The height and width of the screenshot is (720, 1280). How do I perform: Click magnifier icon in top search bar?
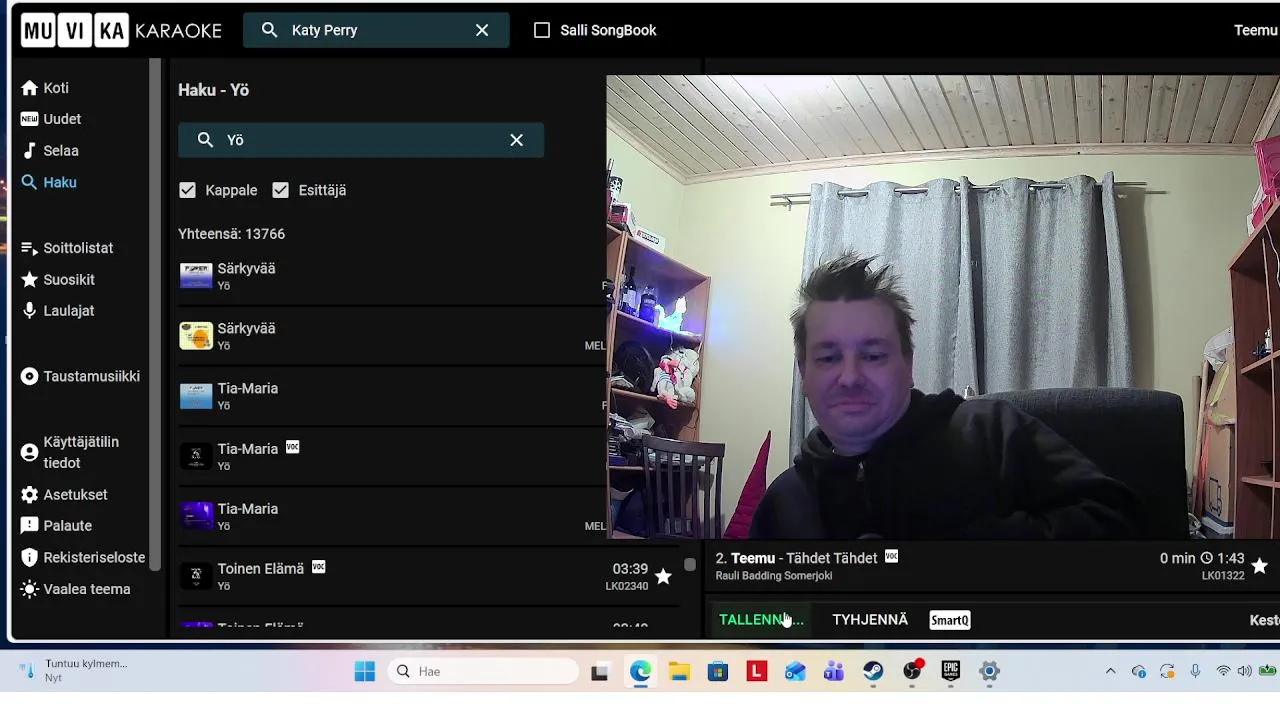pyautogui.click(x=269, y=30)
